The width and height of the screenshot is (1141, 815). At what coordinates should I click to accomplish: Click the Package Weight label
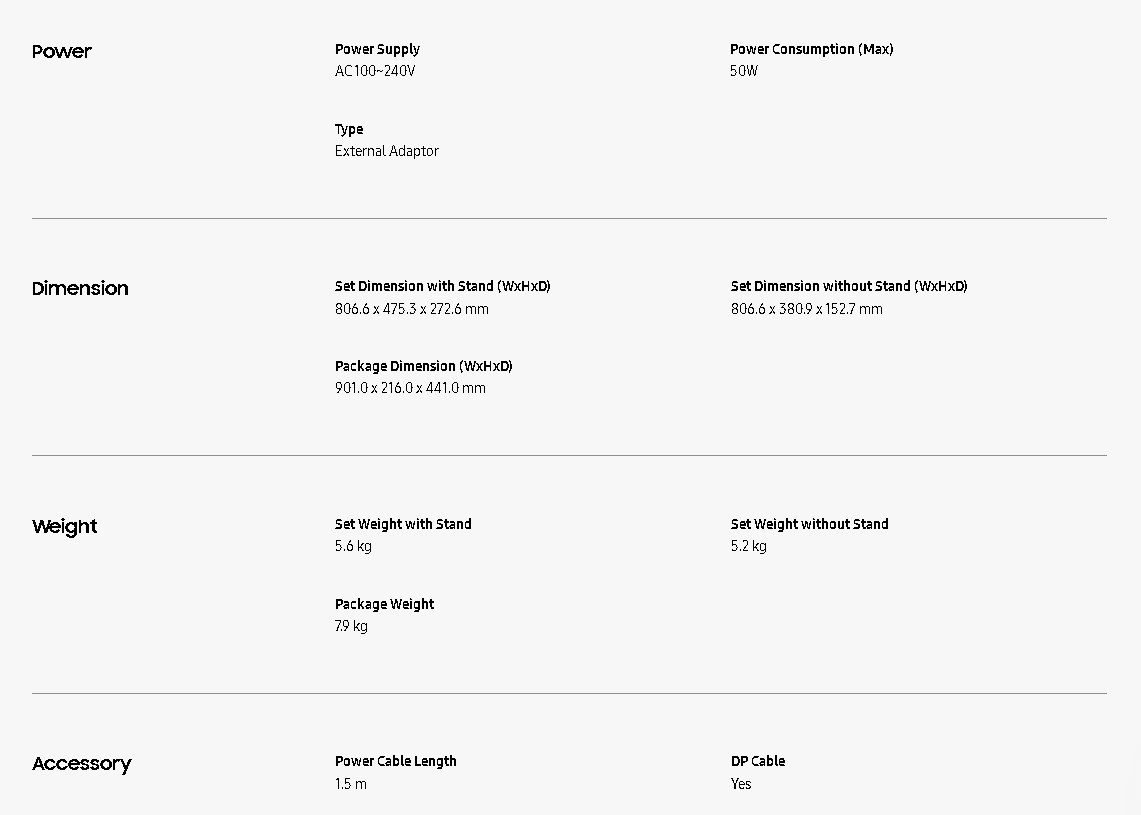pos(385,604)
